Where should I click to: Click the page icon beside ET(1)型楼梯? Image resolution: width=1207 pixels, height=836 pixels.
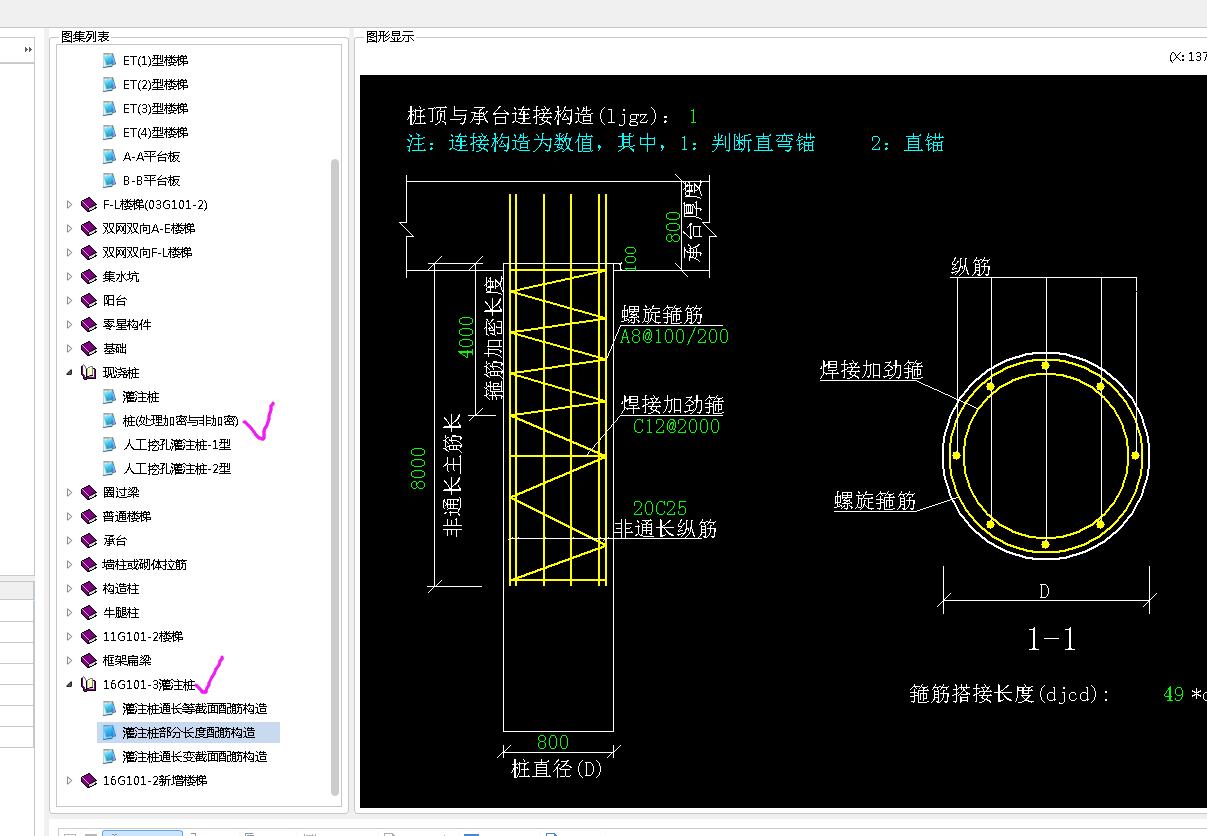point(109,60)
